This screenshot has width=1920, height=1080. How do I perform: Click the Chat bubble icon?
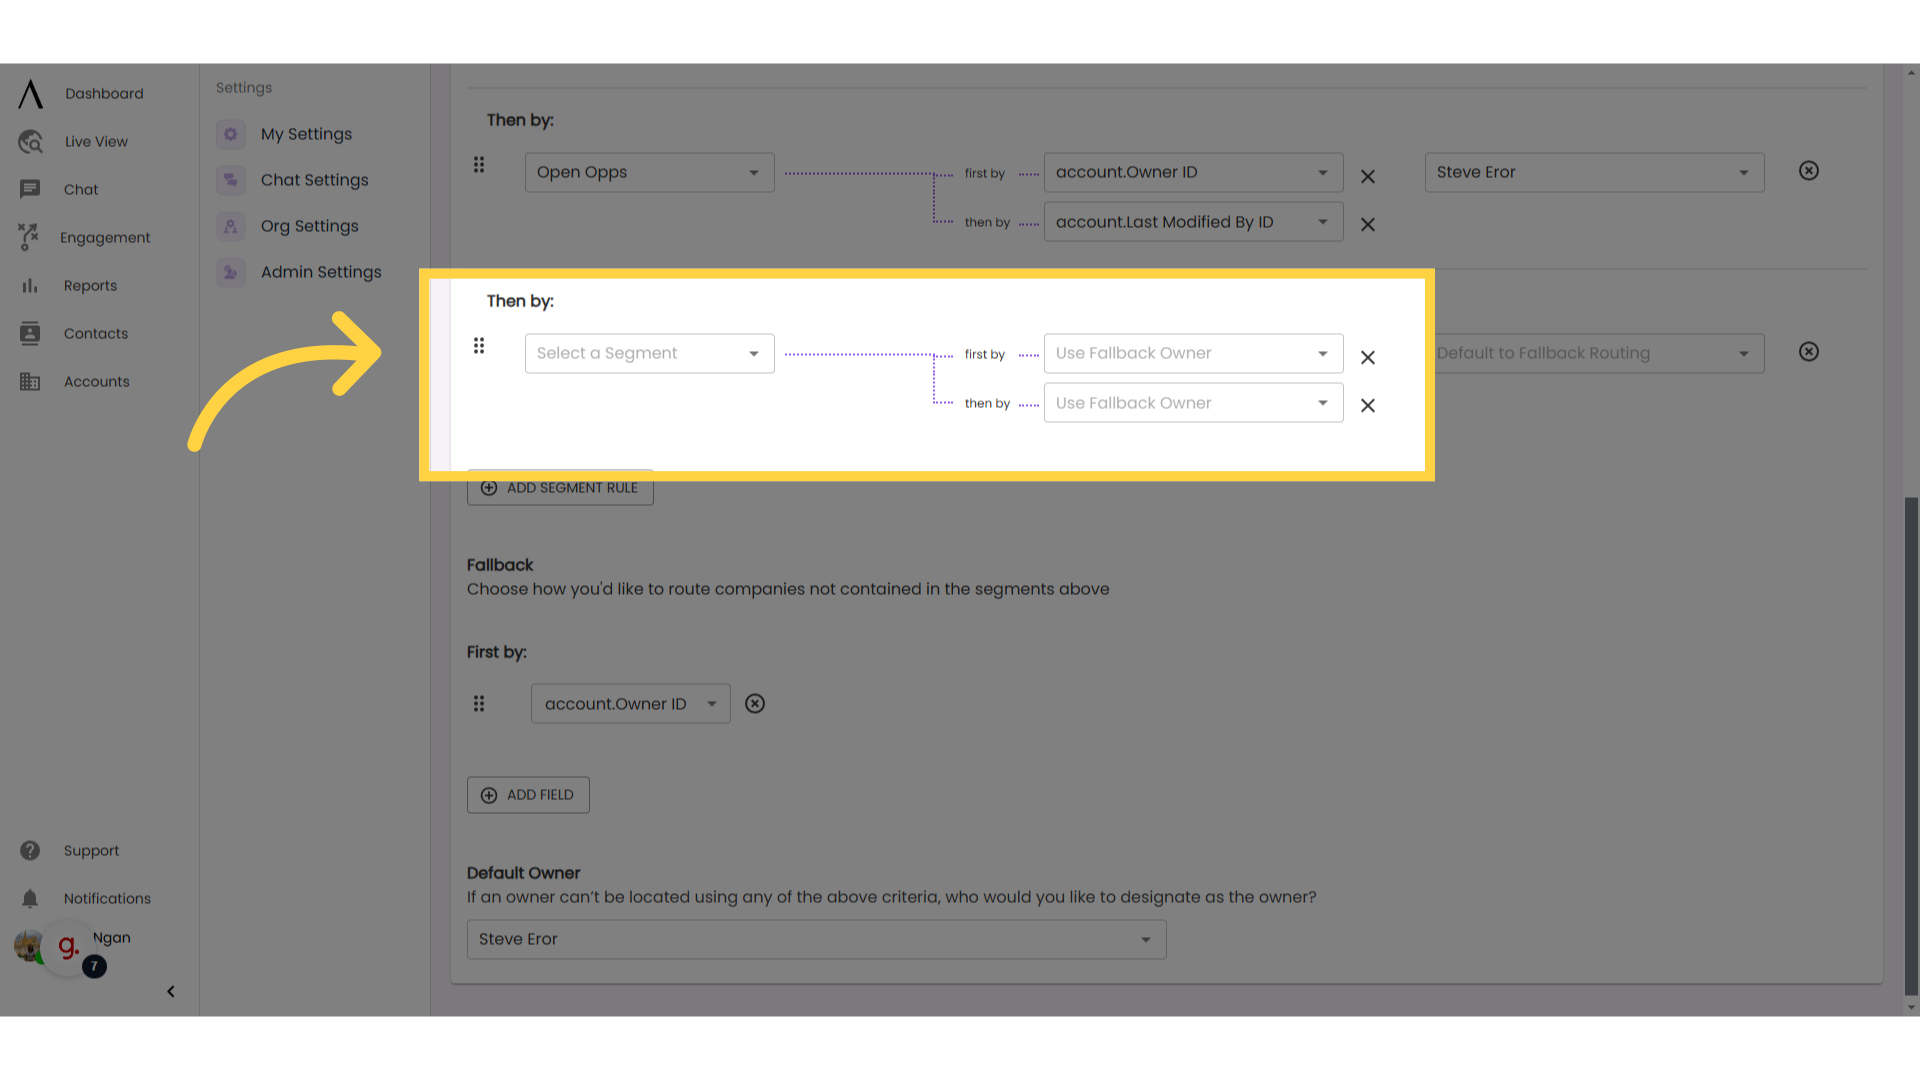pyautogui.click(x=30, y=190)
